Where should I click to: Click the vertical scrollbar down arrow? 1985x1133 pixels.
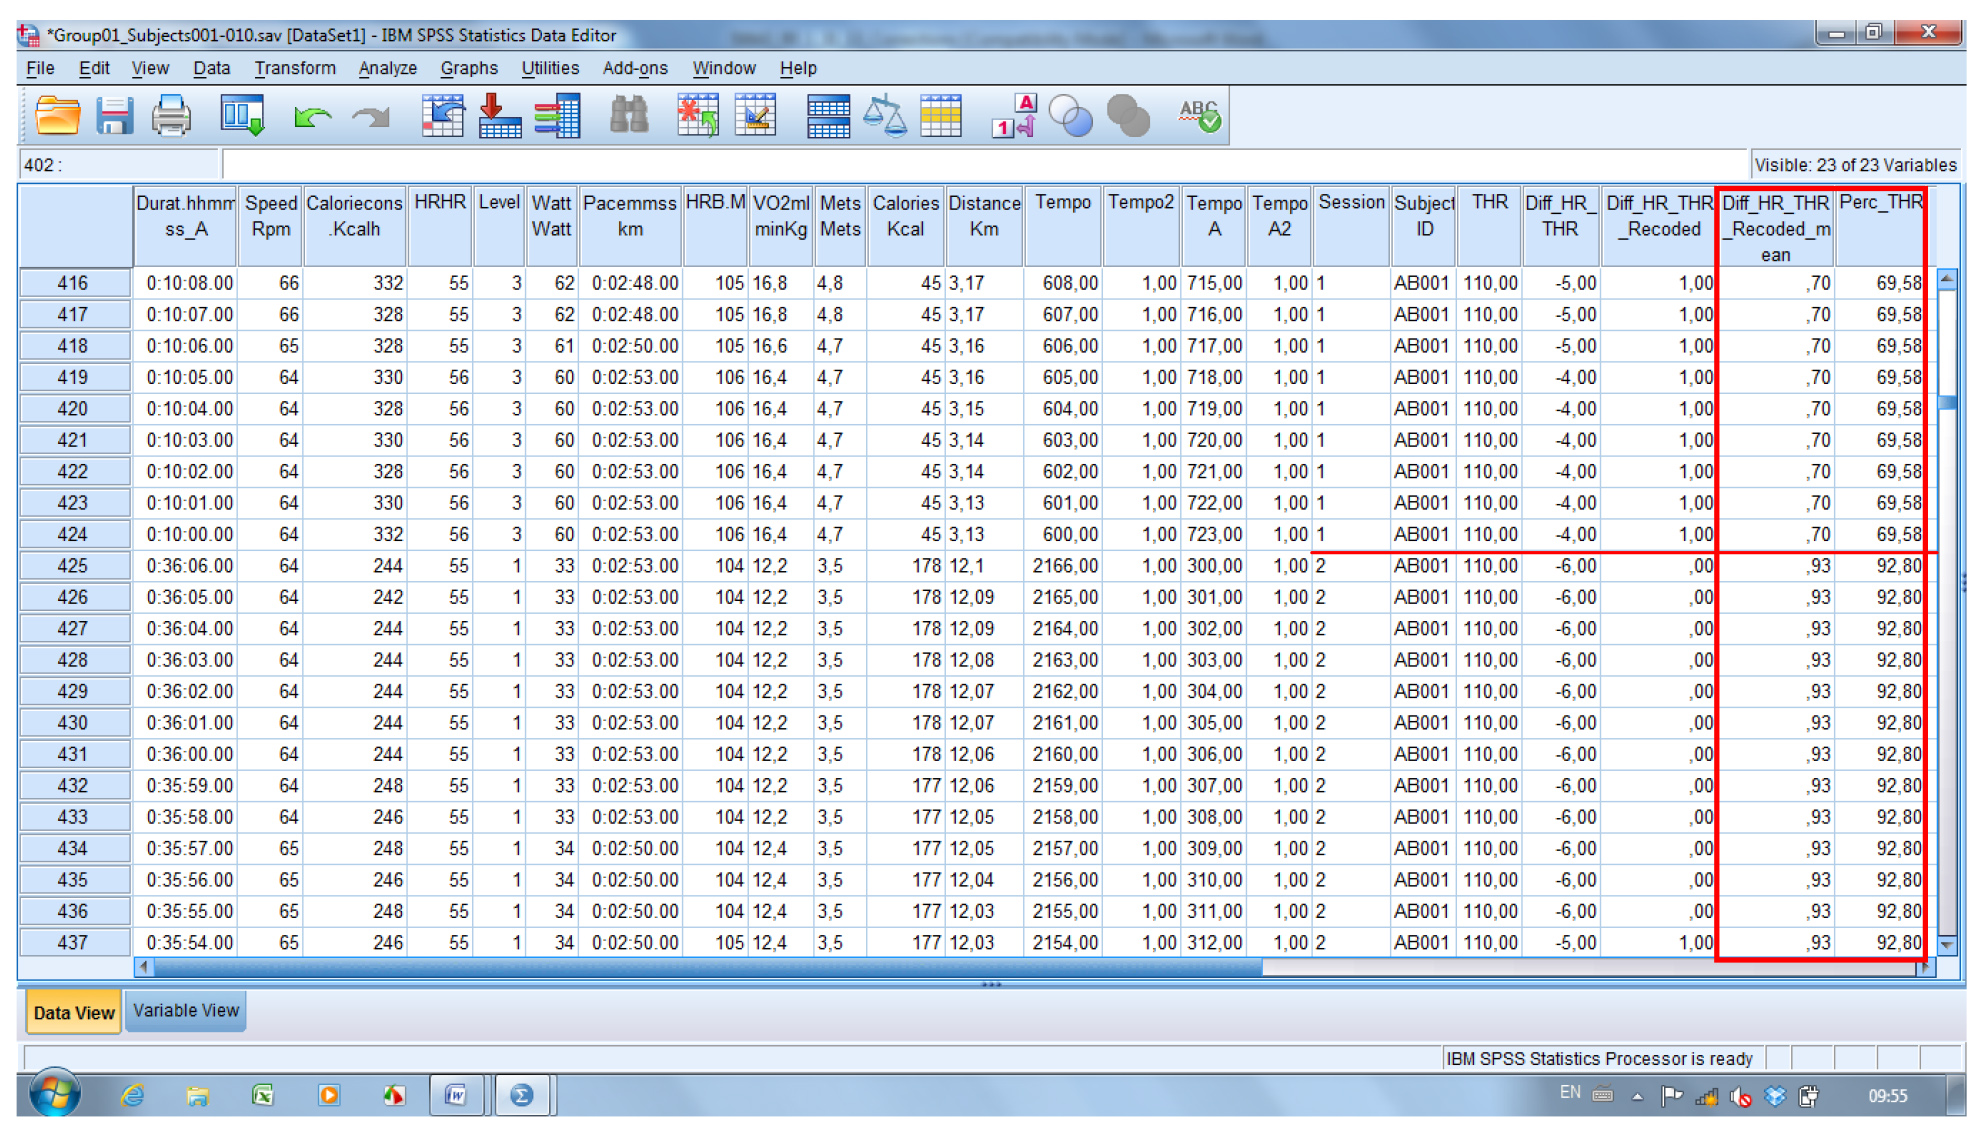(x=1946, y=944)
